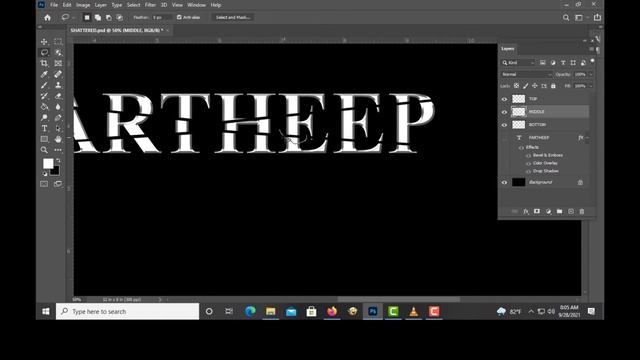640x360 pixels.
Task: Select the Path Selection tool
Action: (58, 128)
